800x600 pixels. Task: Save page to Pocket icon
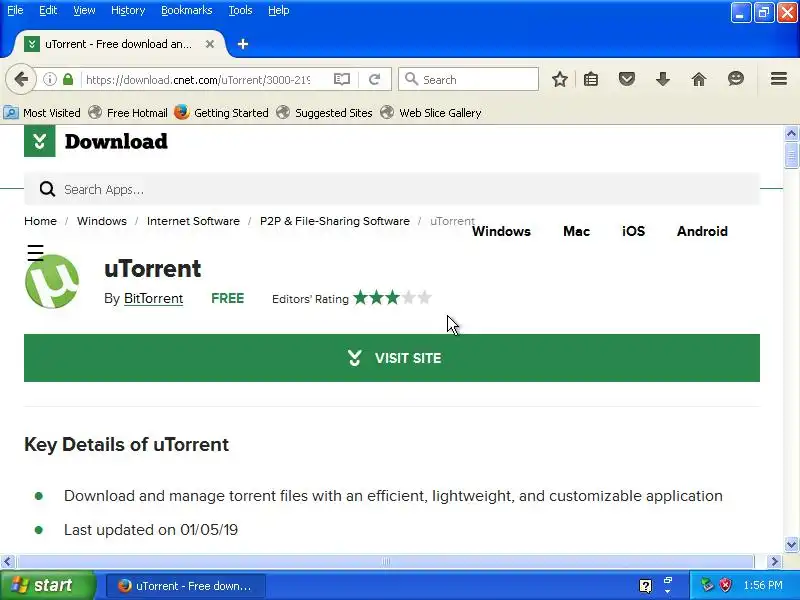[x=627, y=79]
